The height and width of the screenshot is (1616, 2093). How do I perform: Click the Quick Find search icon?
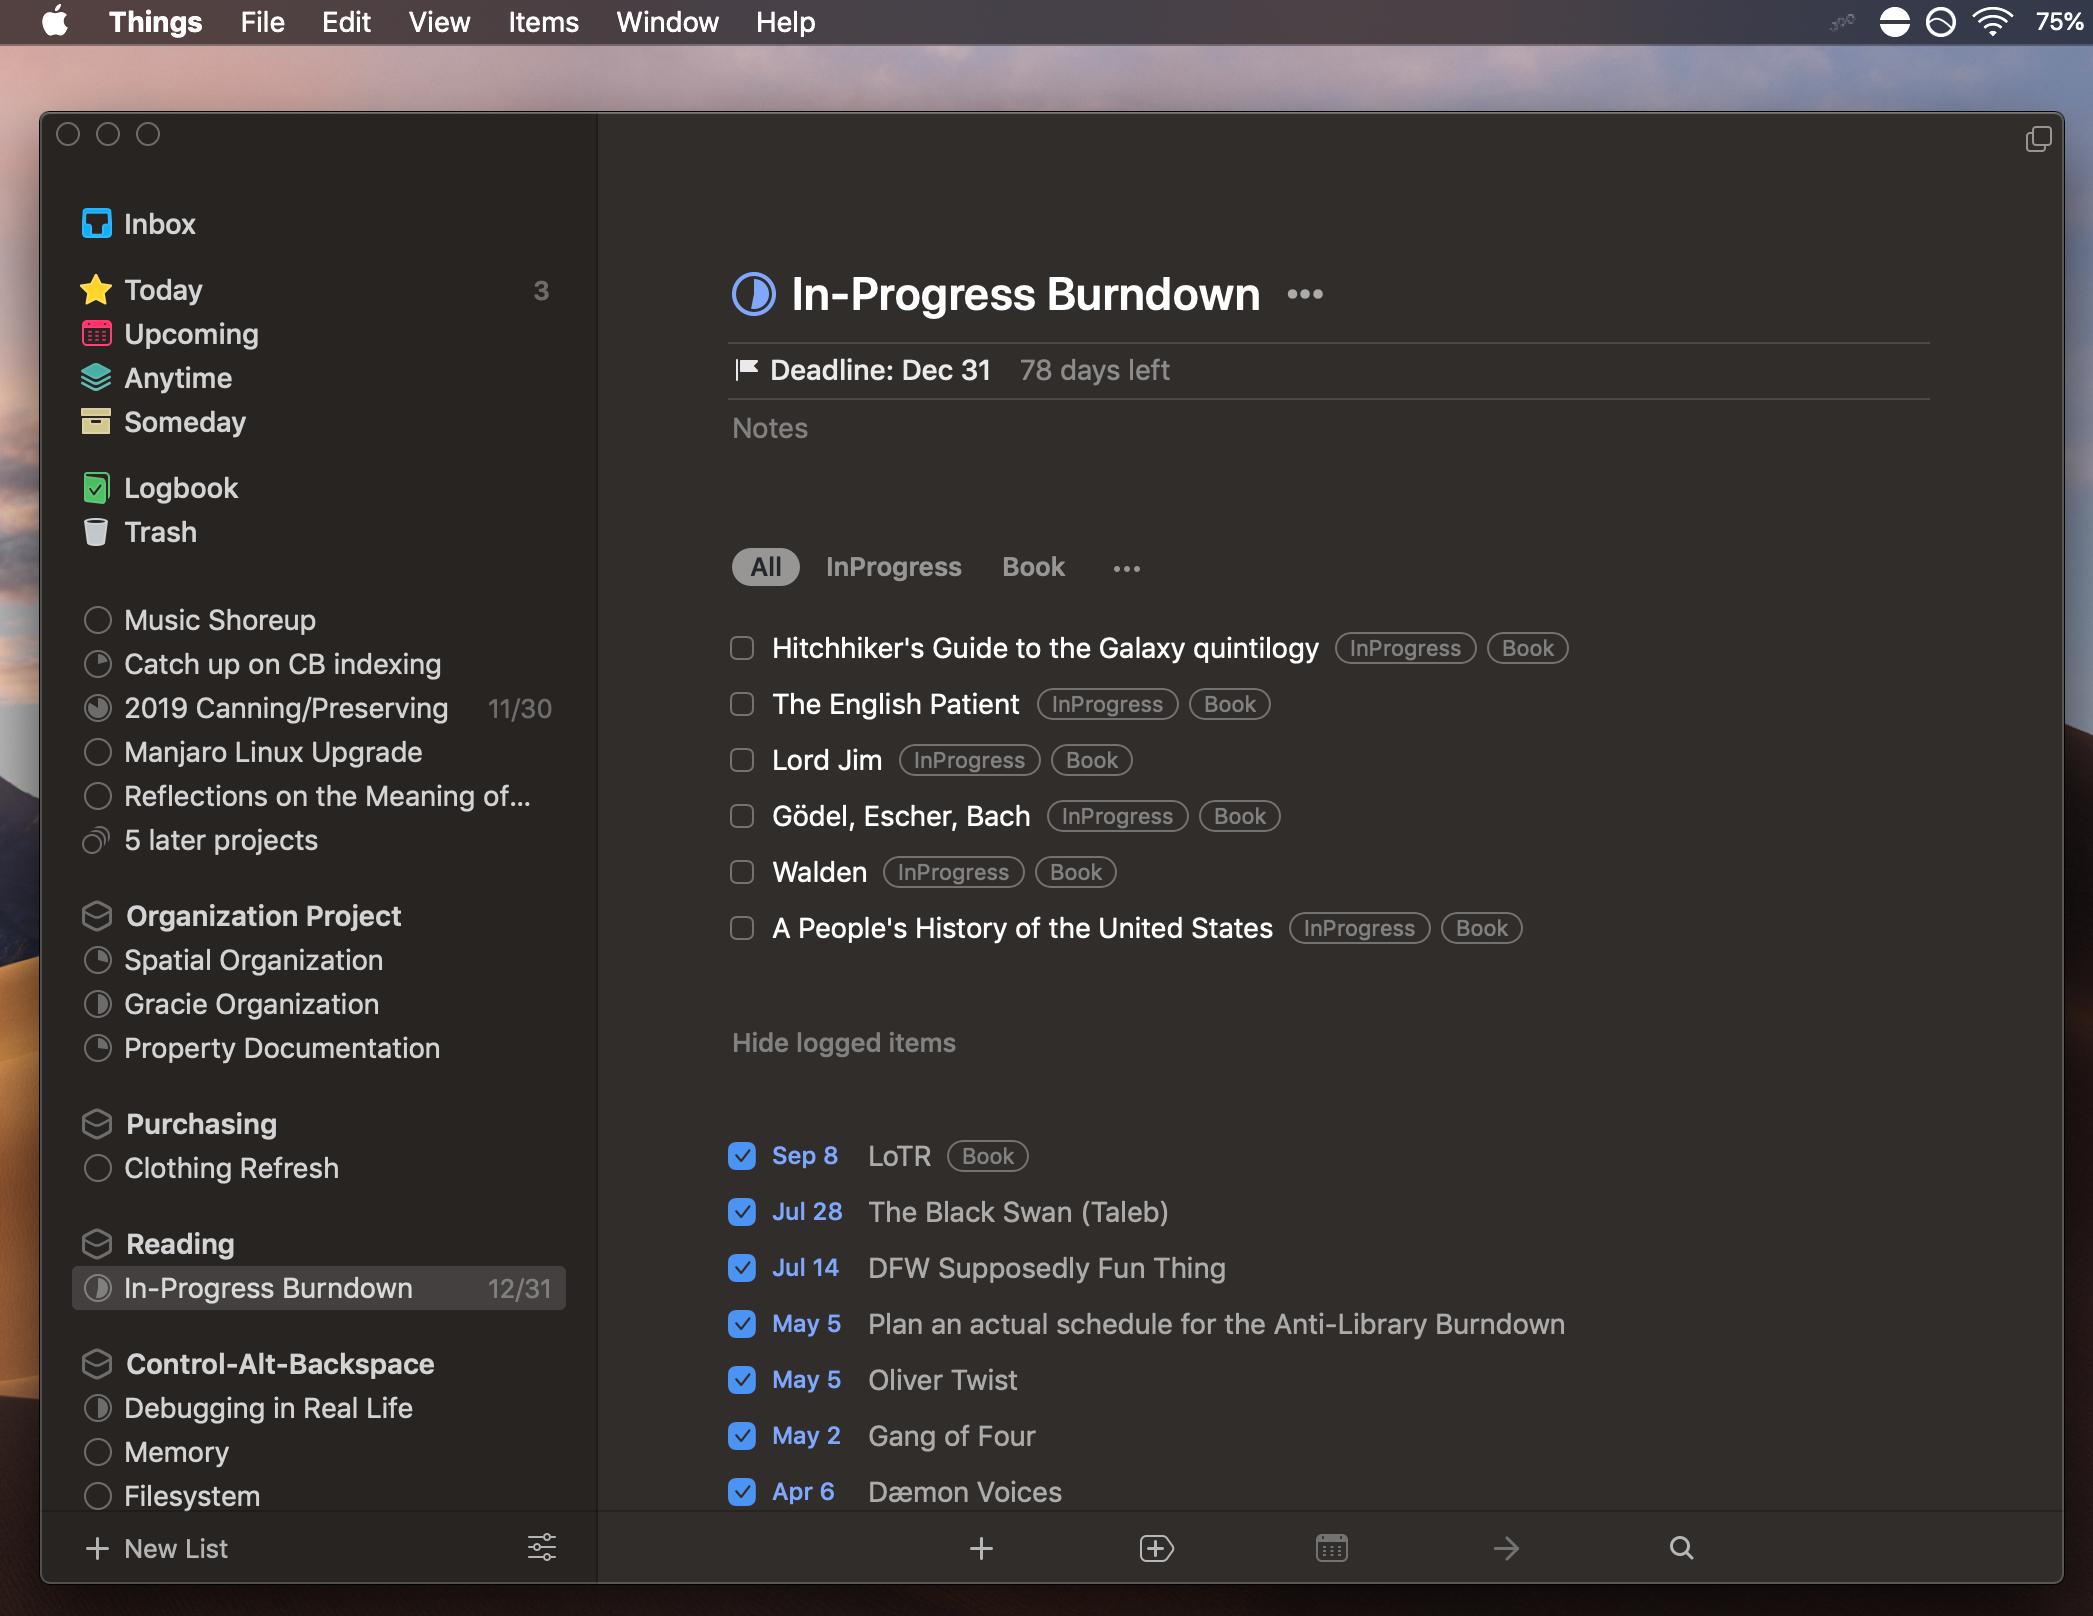(x=1681, y=1548)
